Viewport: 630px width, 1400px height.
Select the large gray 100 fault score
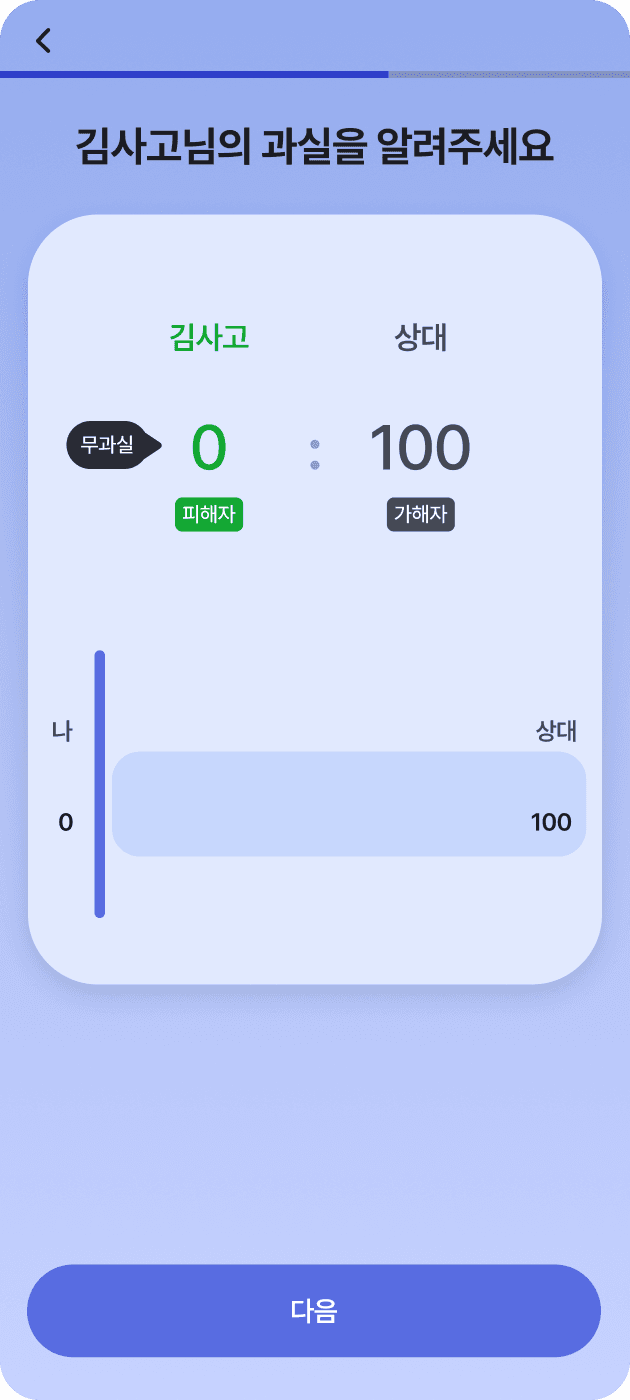tap(420, 448)
